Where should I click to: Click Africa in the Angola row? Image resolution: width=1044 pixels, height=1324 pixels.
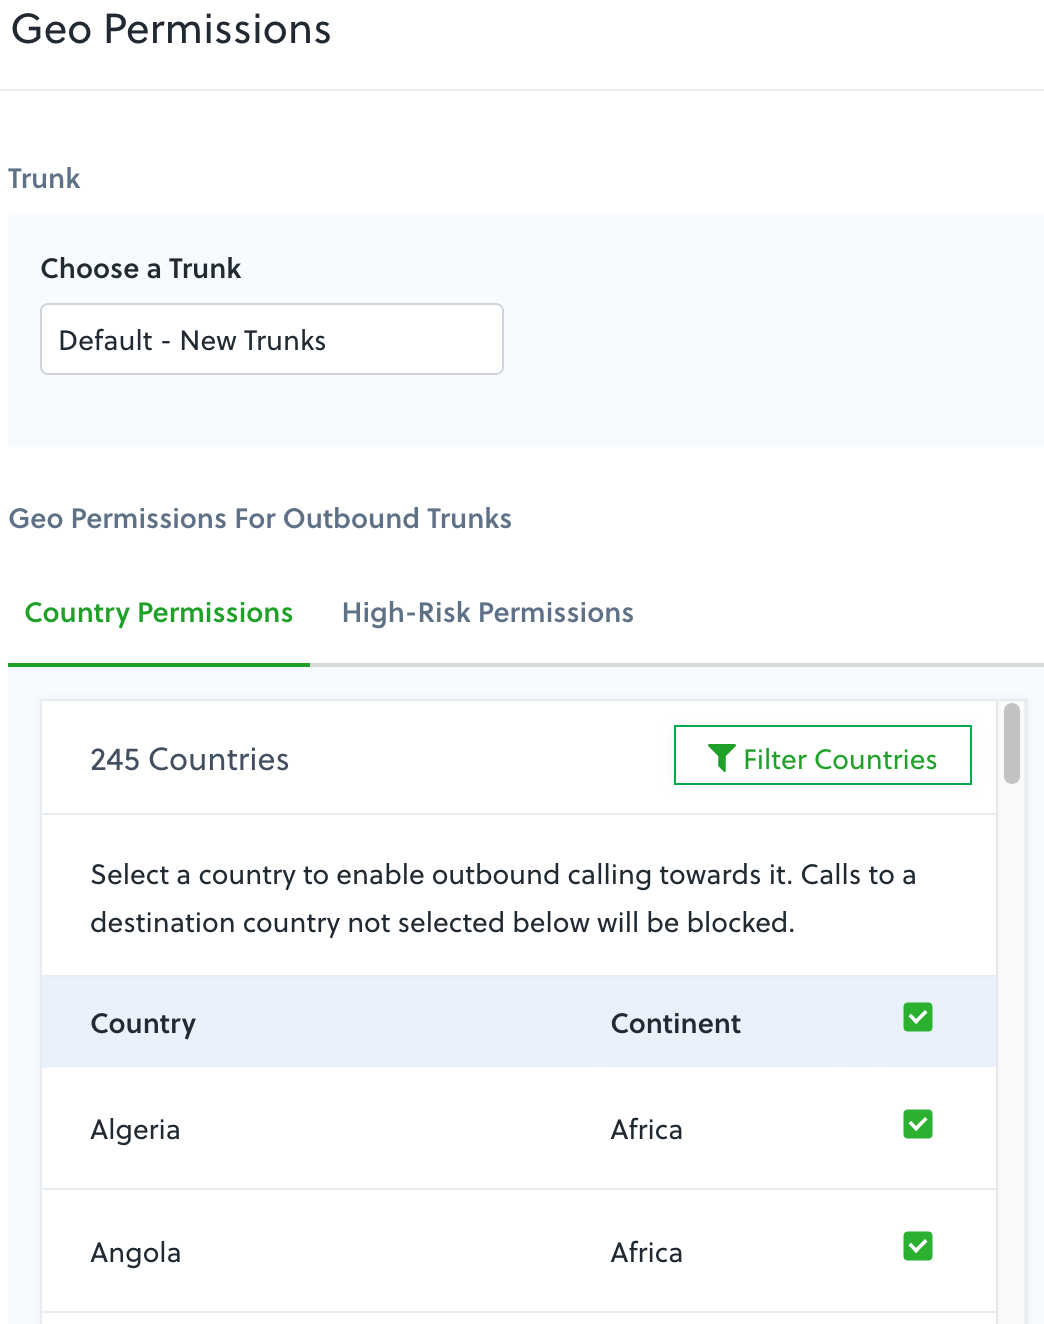[x=646, y=1253]
